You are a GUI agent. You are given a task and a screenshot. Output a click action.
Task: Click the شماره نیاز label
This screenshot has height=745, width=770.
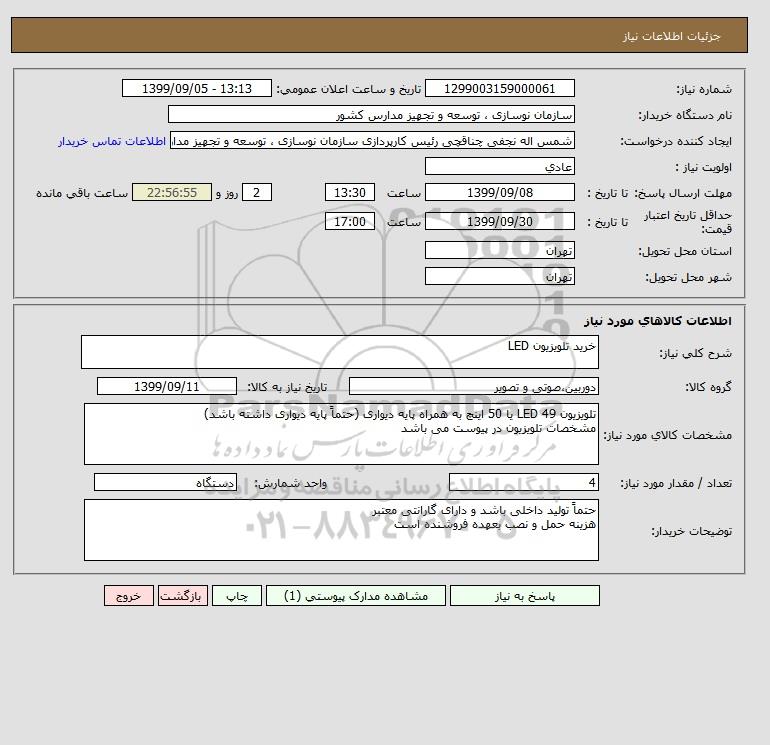(x=704, y=89)
